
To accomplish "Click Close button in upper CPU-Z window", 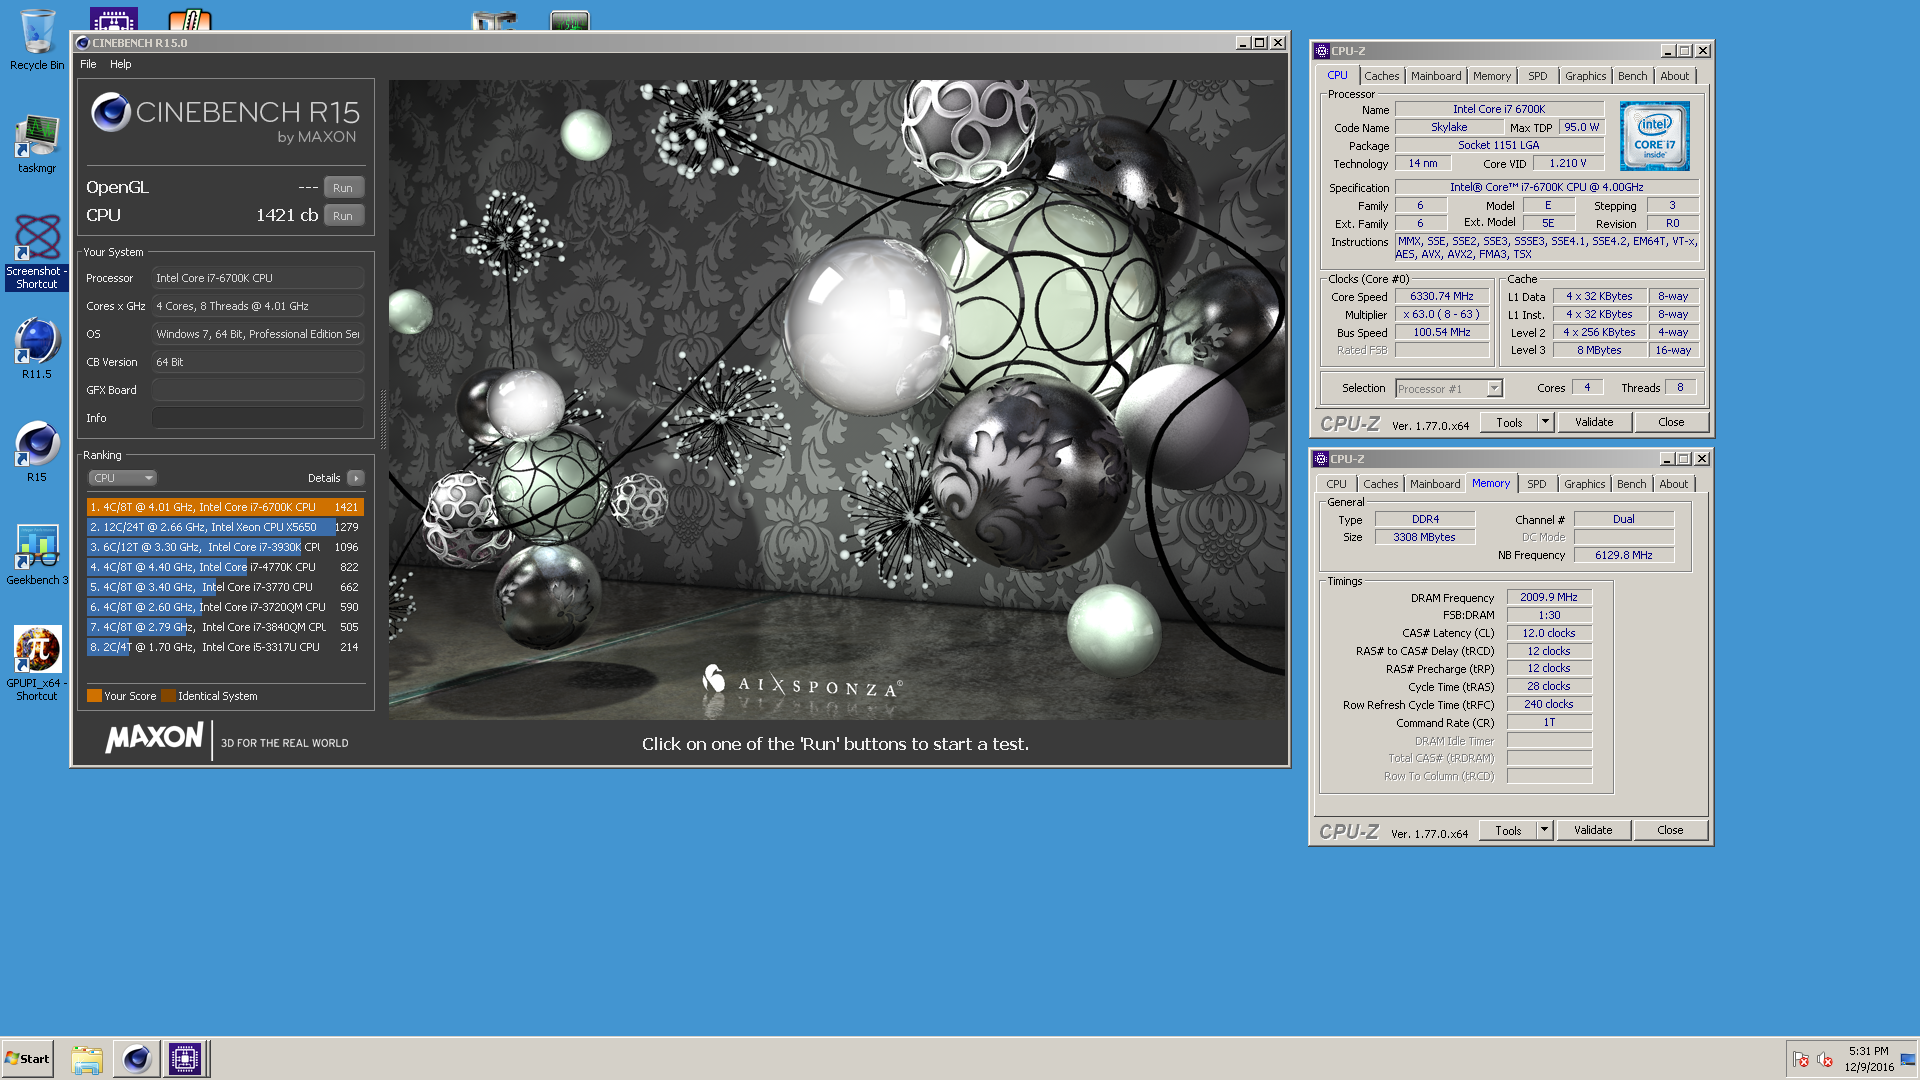I will pyautogui.click(x=1671, y=422).
